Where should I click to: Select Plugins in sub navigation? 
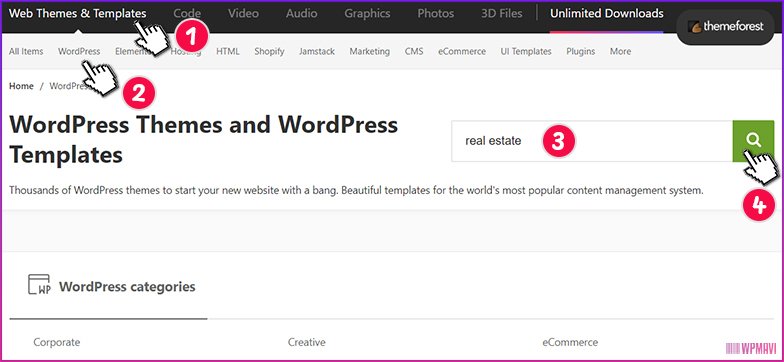[580, 51]
